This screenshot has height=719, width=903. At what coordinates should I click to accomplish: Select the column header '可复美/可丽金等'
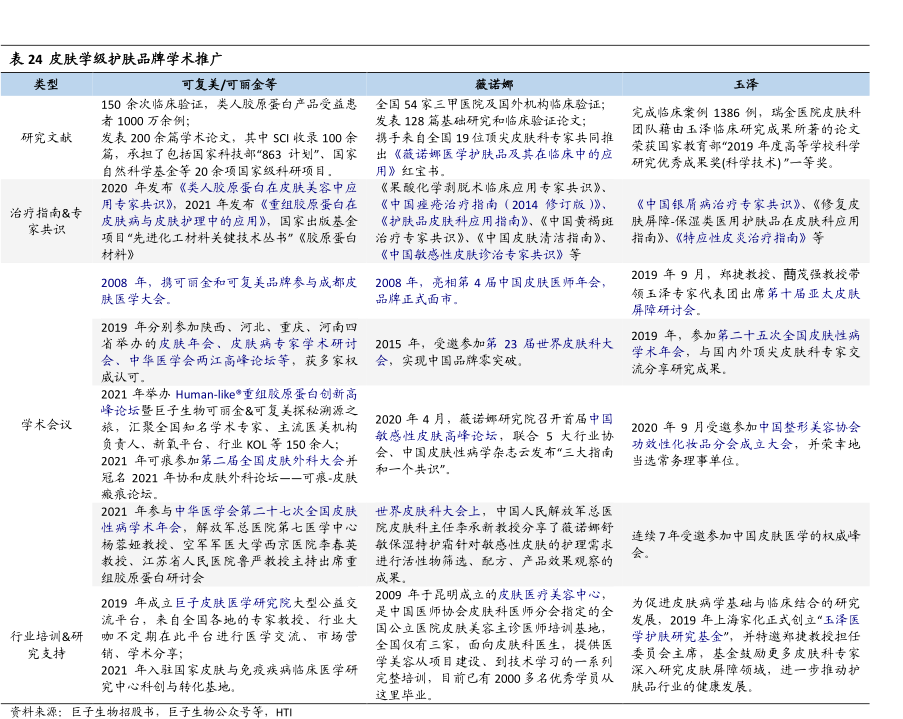point(229,84)
